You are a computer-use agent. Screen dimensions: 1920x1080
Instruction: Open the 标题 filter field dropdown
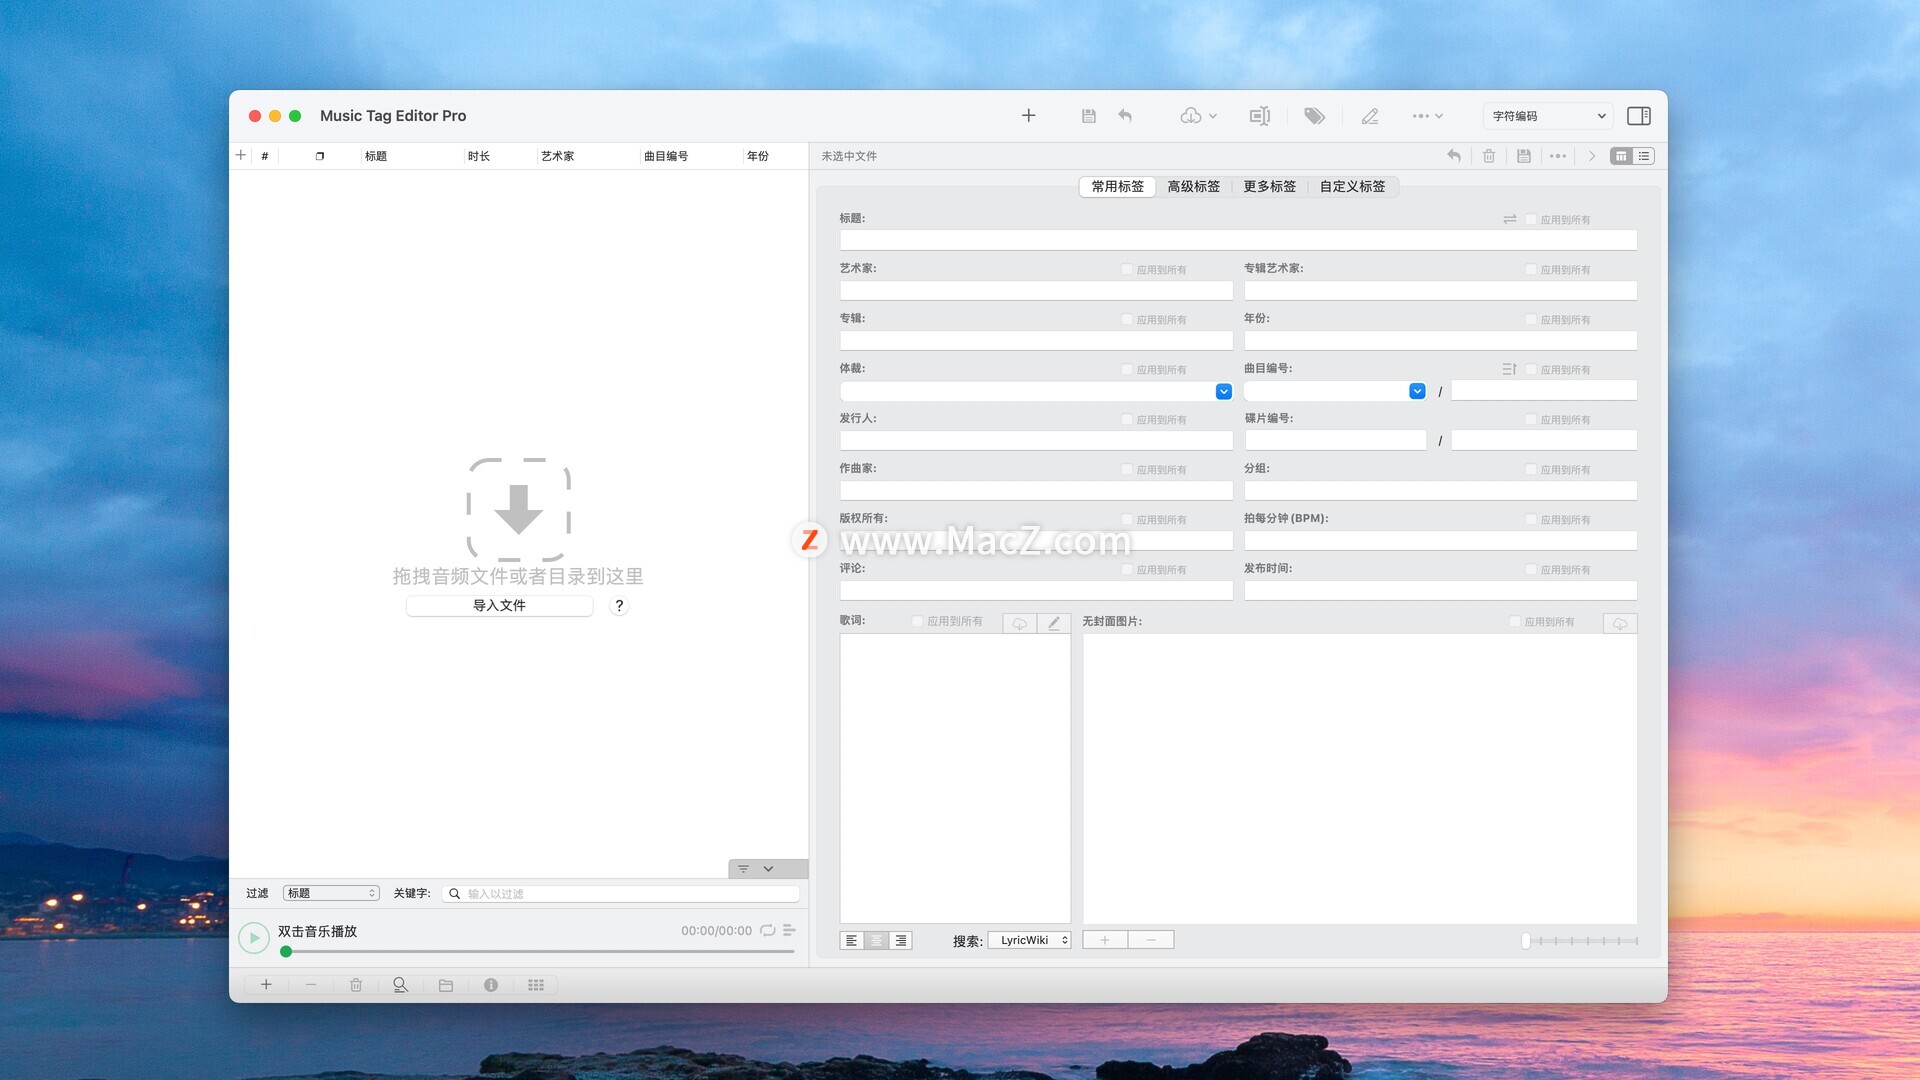[331, 893]
